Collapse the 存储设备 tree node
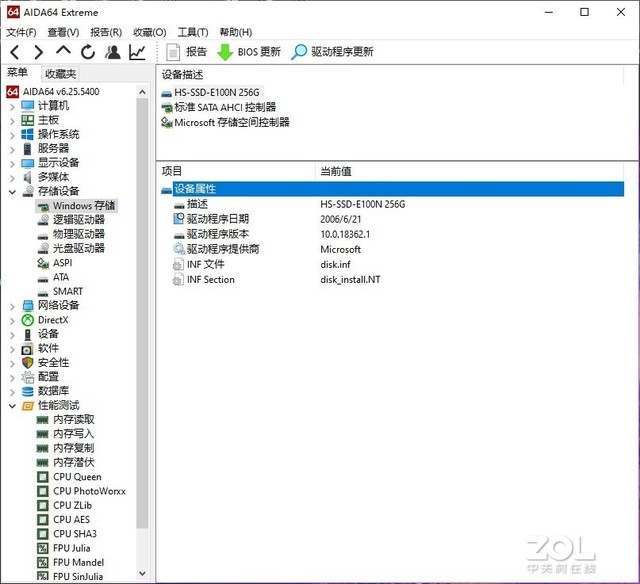640x584 pixels. pyautogui.click(x=12, y=192)
